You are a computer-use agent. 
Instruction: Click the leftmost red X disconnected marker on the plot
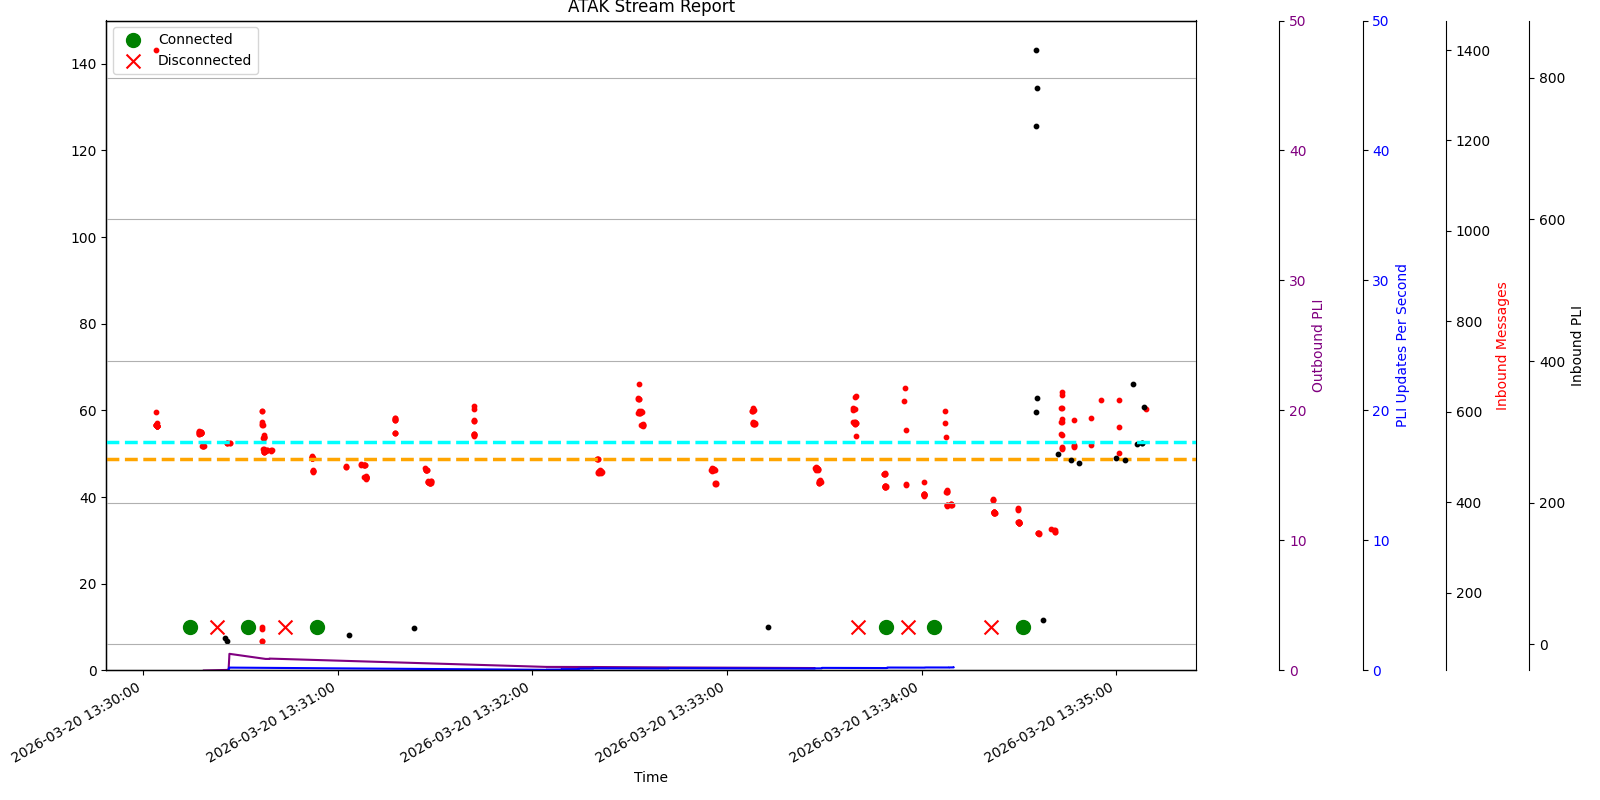point(217,627)
